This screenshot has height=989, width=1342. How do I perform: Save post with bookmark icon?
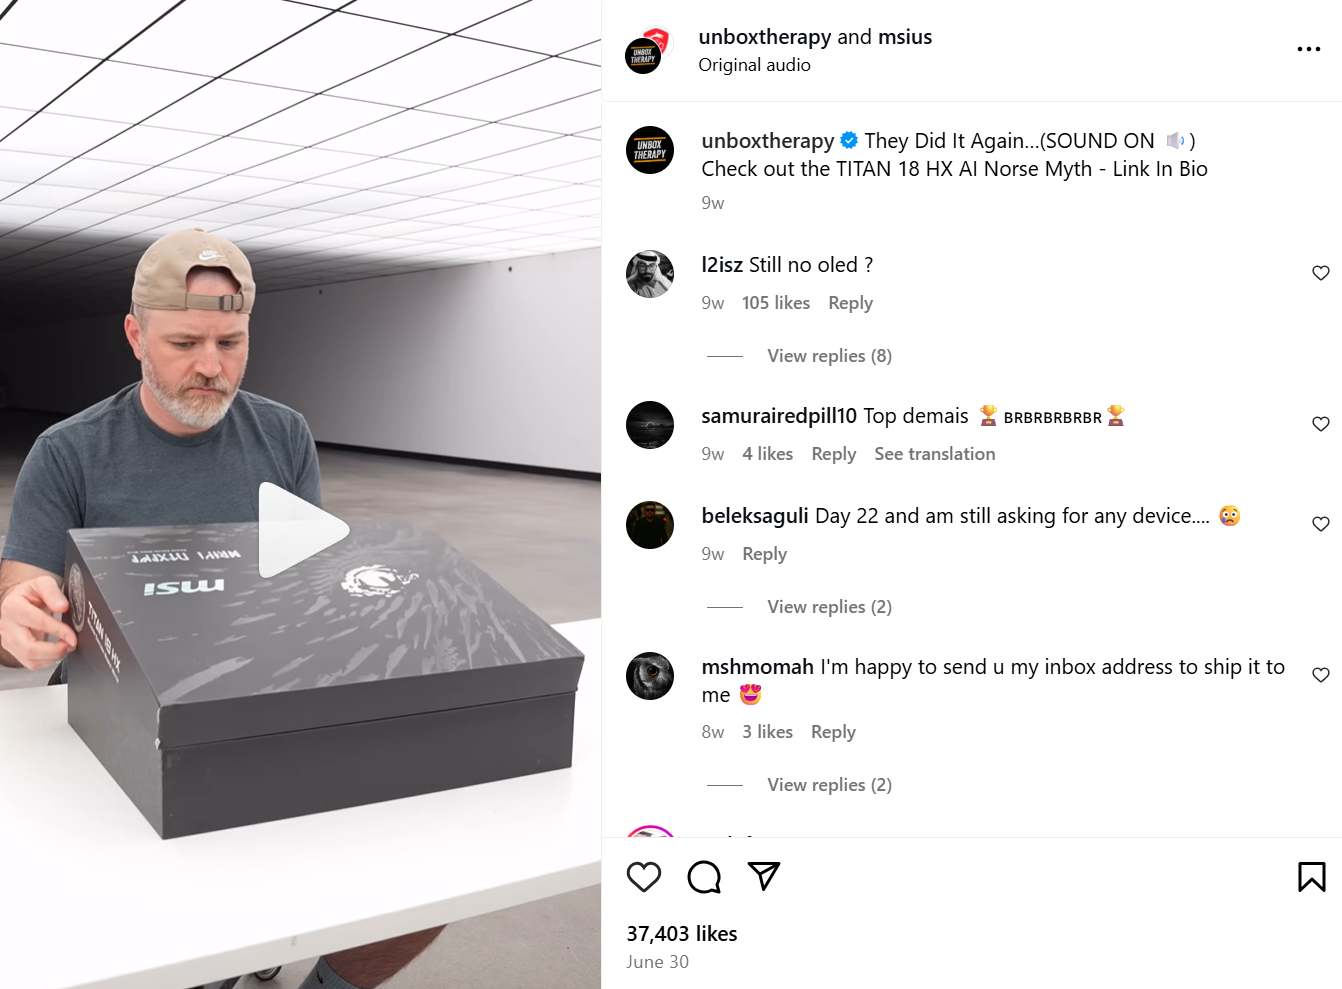coord(1311,877)
